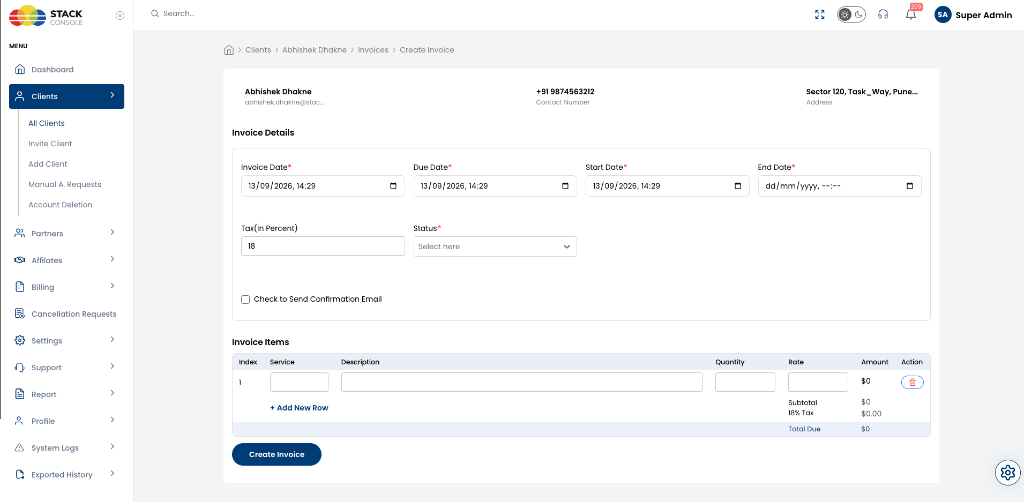
Task: Click the Clients menu item
Action: (67, 96)
